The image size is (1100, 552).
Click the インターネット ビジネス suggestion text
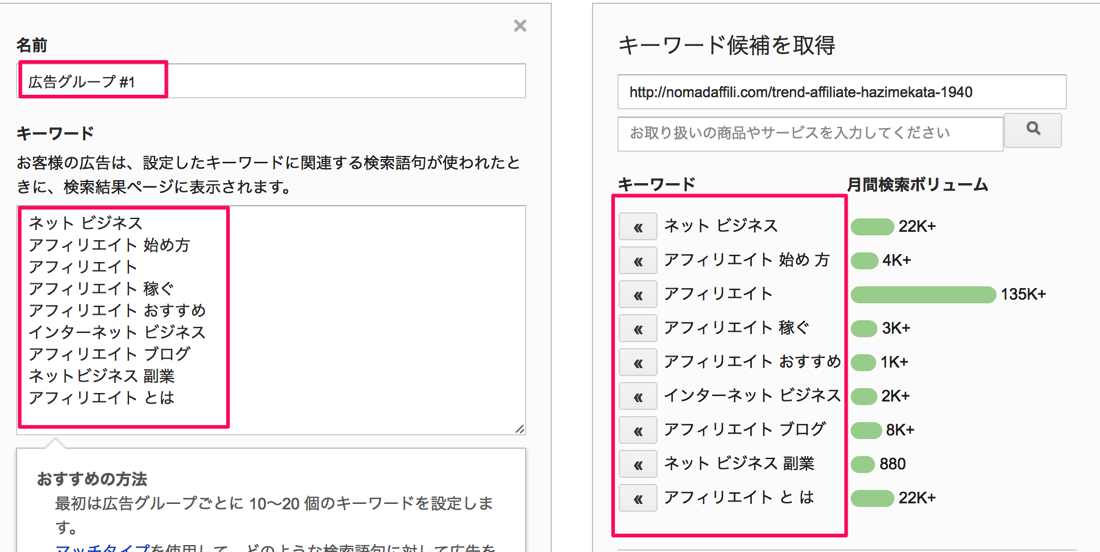click(x=752, y=396)
